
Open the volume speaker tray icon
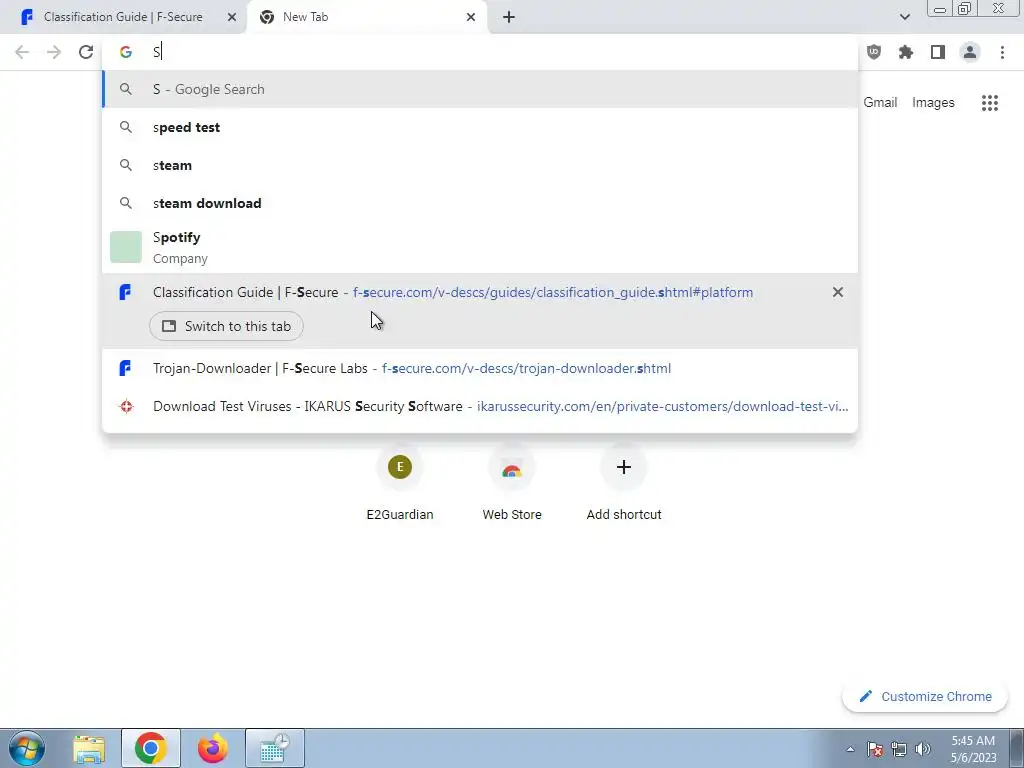922,749
